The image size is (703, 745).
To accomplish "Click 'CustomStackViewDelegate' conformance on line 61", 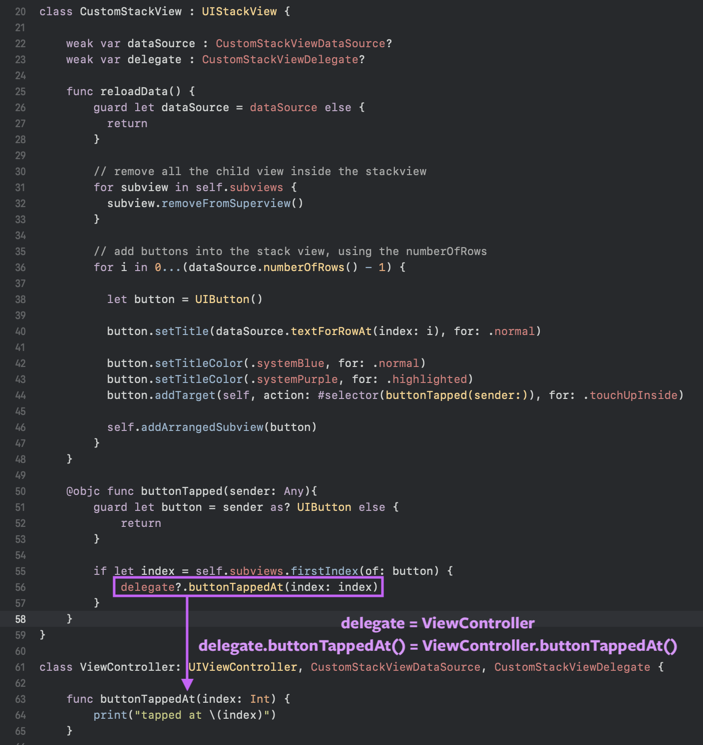I will [x=572, y=667].
